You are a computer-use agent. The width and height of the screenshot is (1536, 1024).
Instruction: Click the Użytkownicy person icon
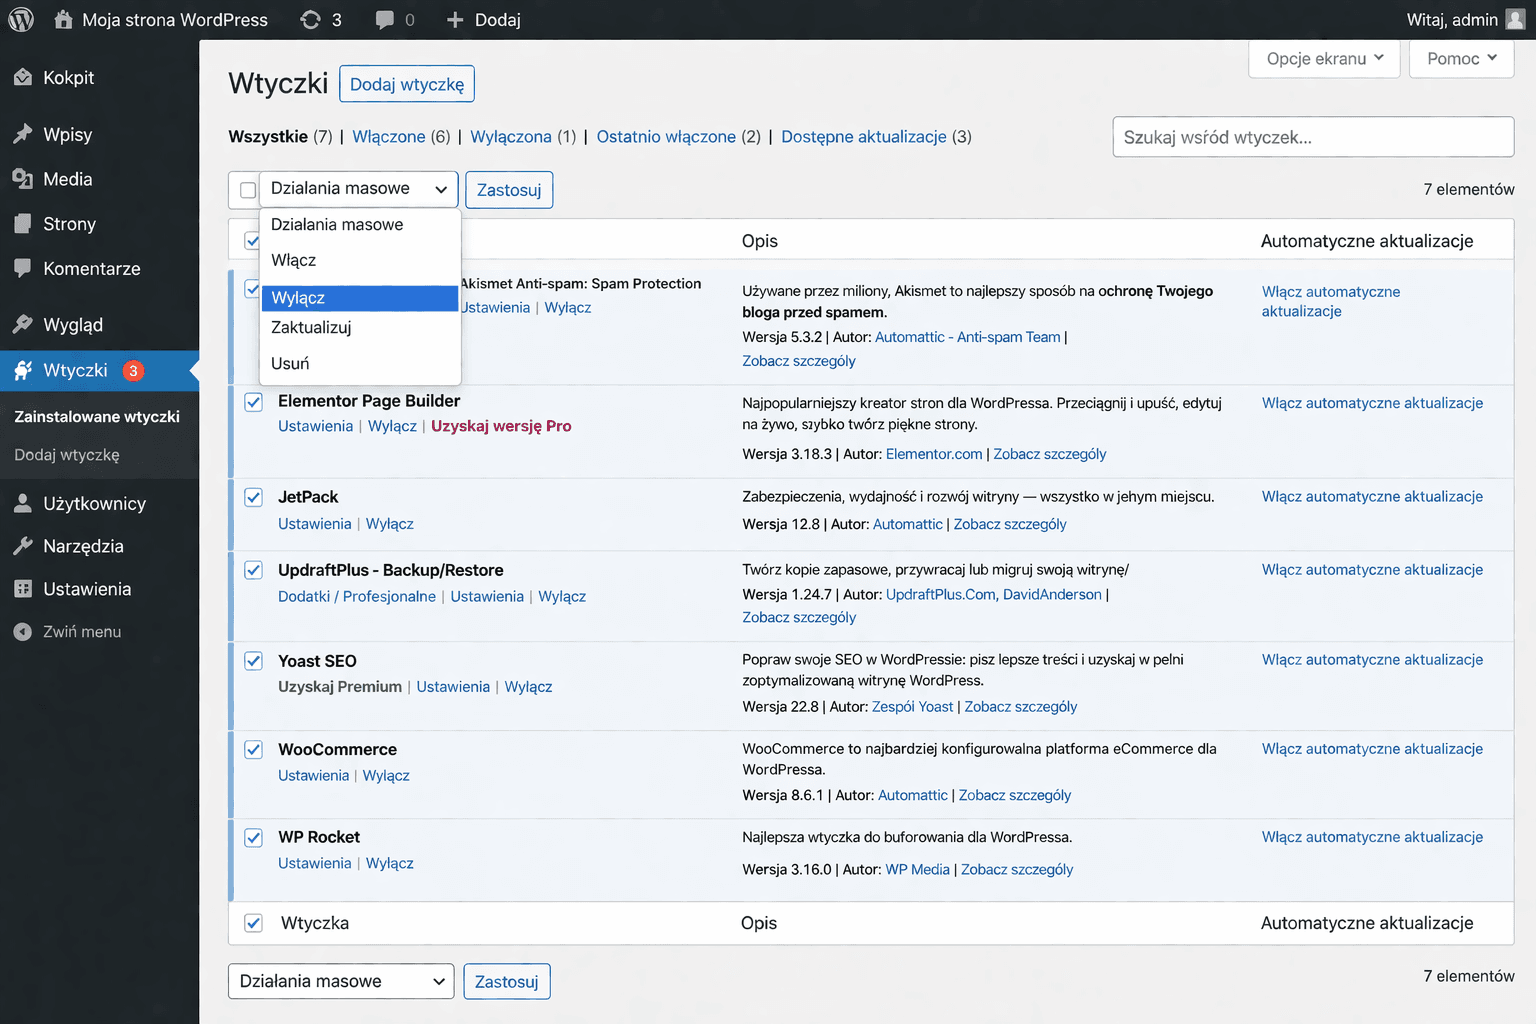23,503
